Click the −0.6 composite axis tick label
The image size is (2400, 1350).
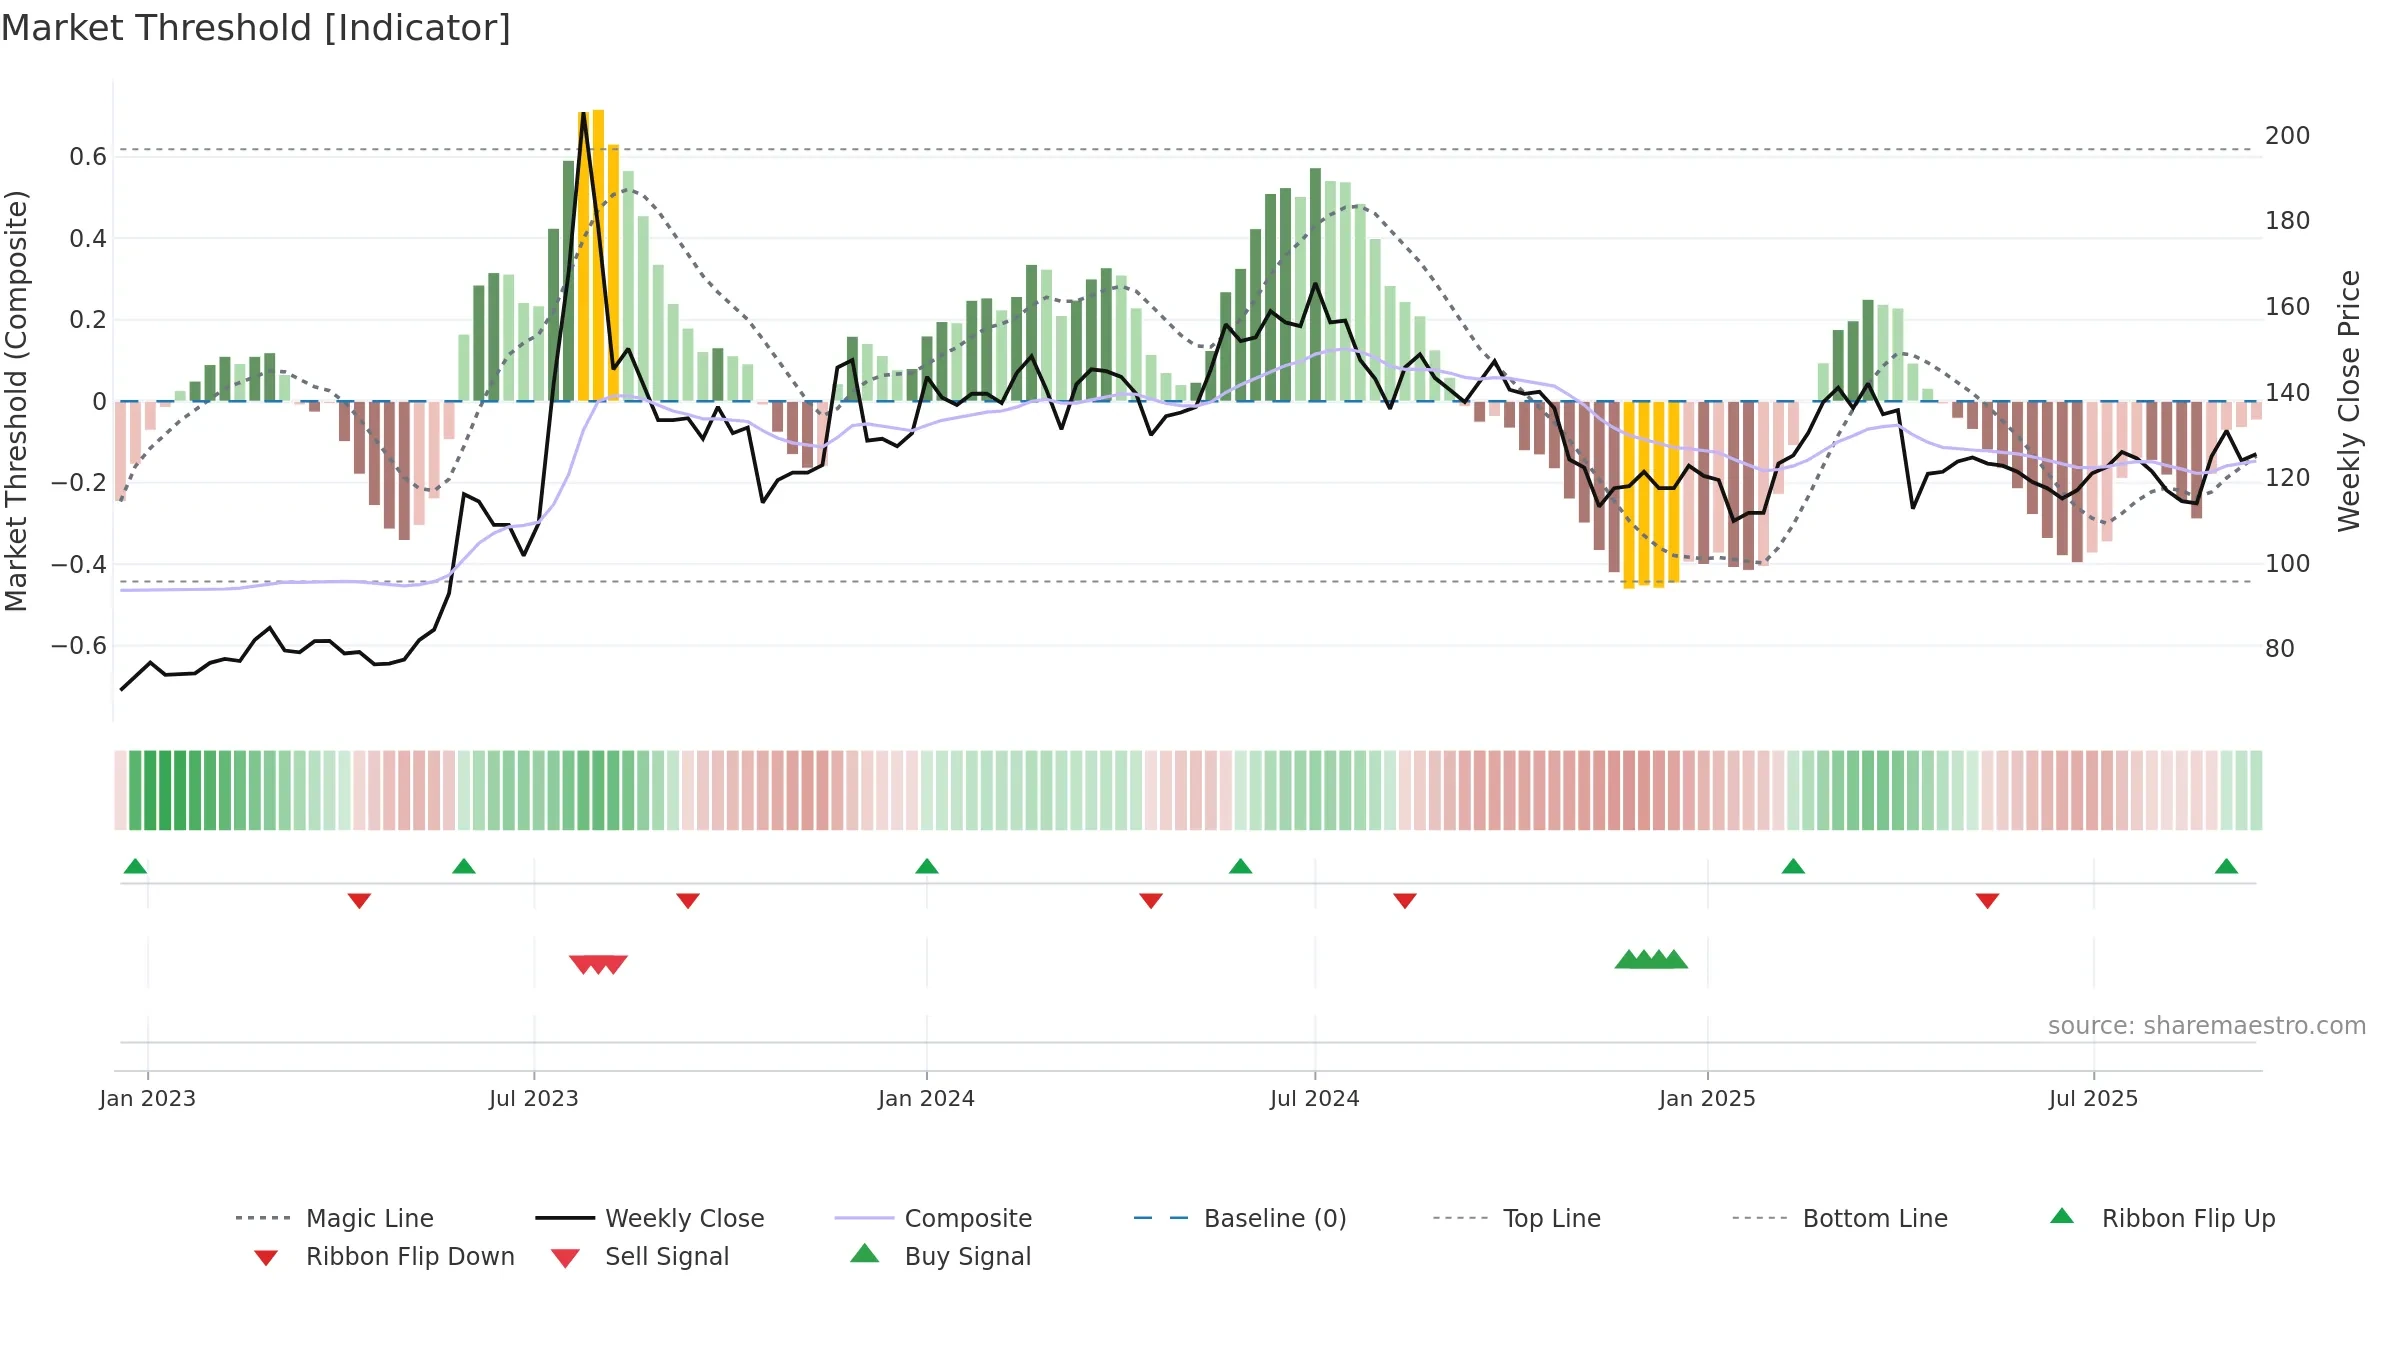point(79,646)
